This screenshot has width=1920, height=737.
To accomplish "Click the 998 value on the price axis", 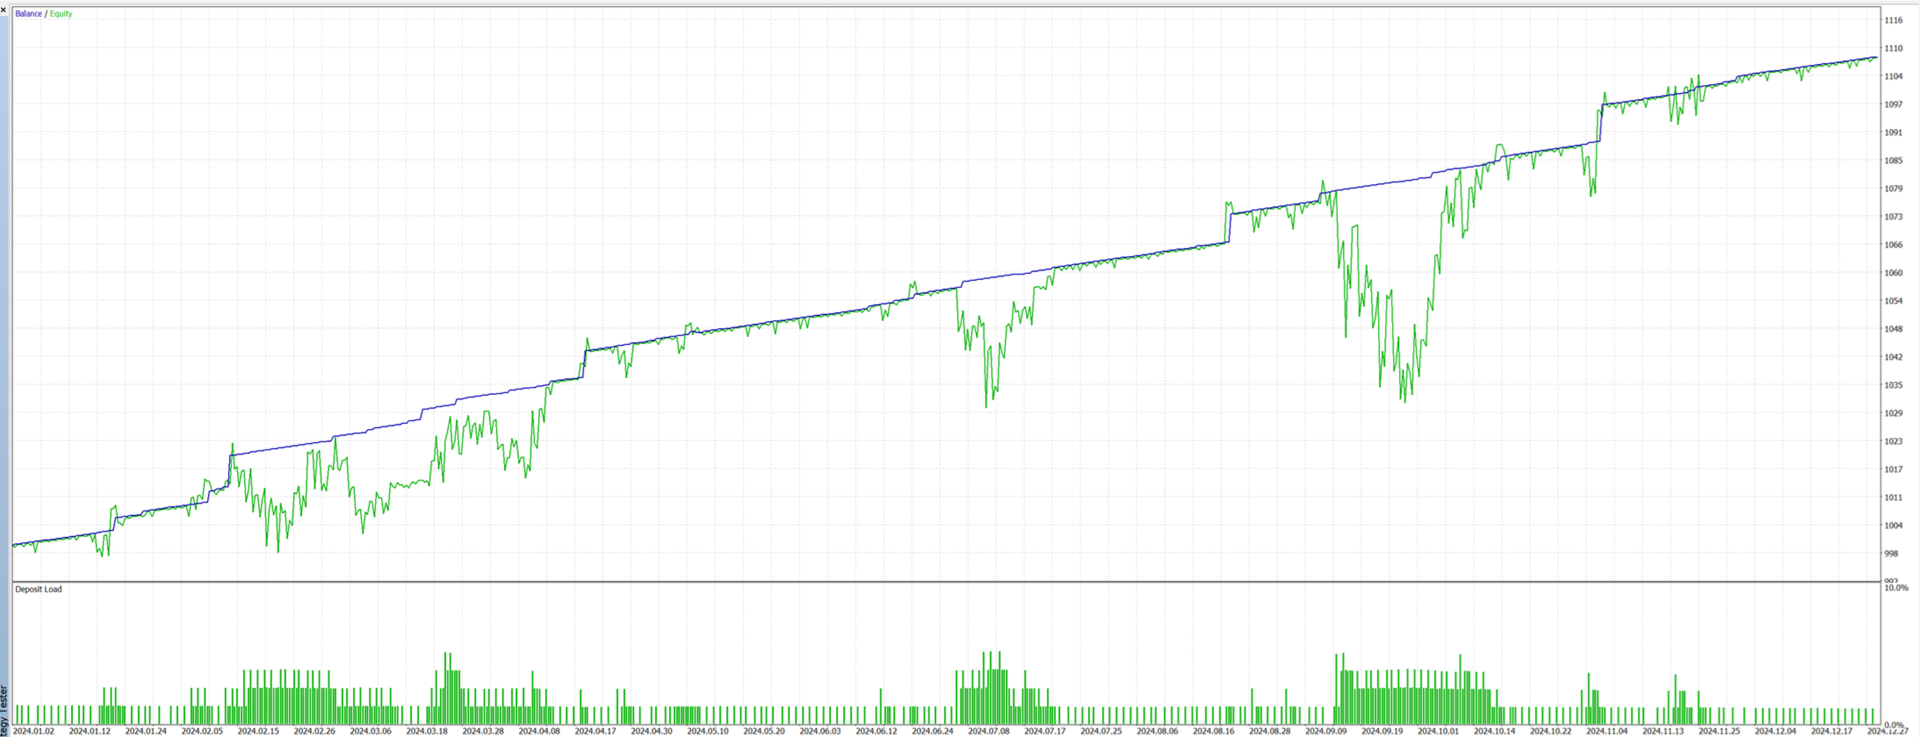I will point(1891,553).
